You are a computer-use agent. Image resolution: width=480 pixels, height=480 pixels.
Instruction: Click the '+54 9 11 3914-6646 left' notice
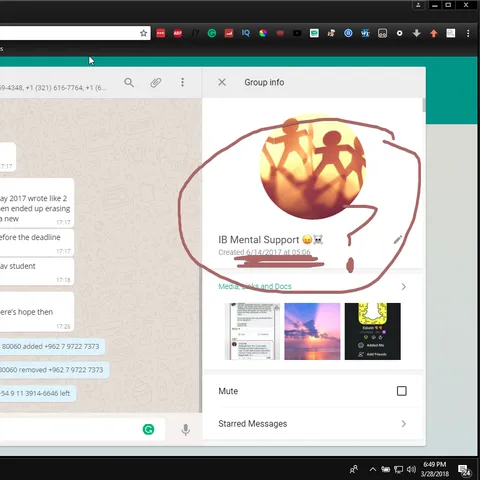(x=37, y=393)
